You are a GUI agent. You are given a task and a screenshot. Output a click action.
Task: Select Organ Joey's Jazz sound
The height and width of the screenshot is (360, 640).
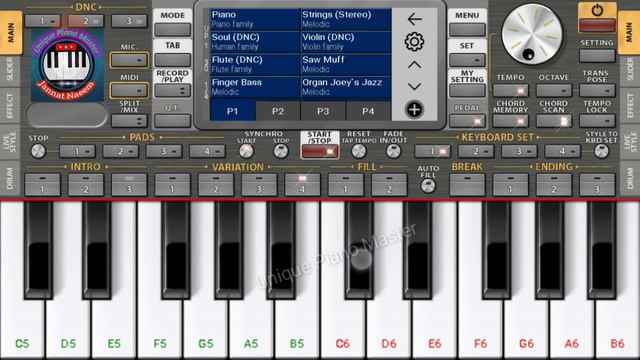click(346, 87)
